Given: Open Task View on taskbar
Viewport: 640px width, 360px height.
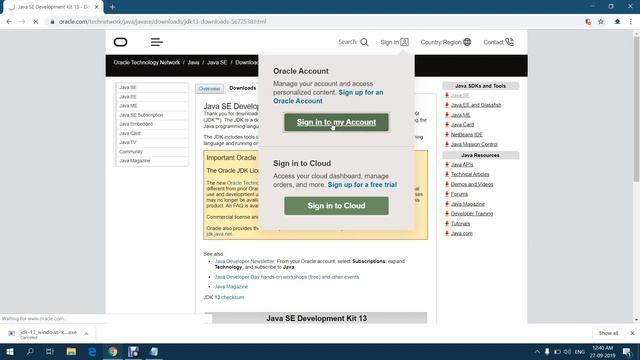Looking at the screenshot, I should [50, 351].
